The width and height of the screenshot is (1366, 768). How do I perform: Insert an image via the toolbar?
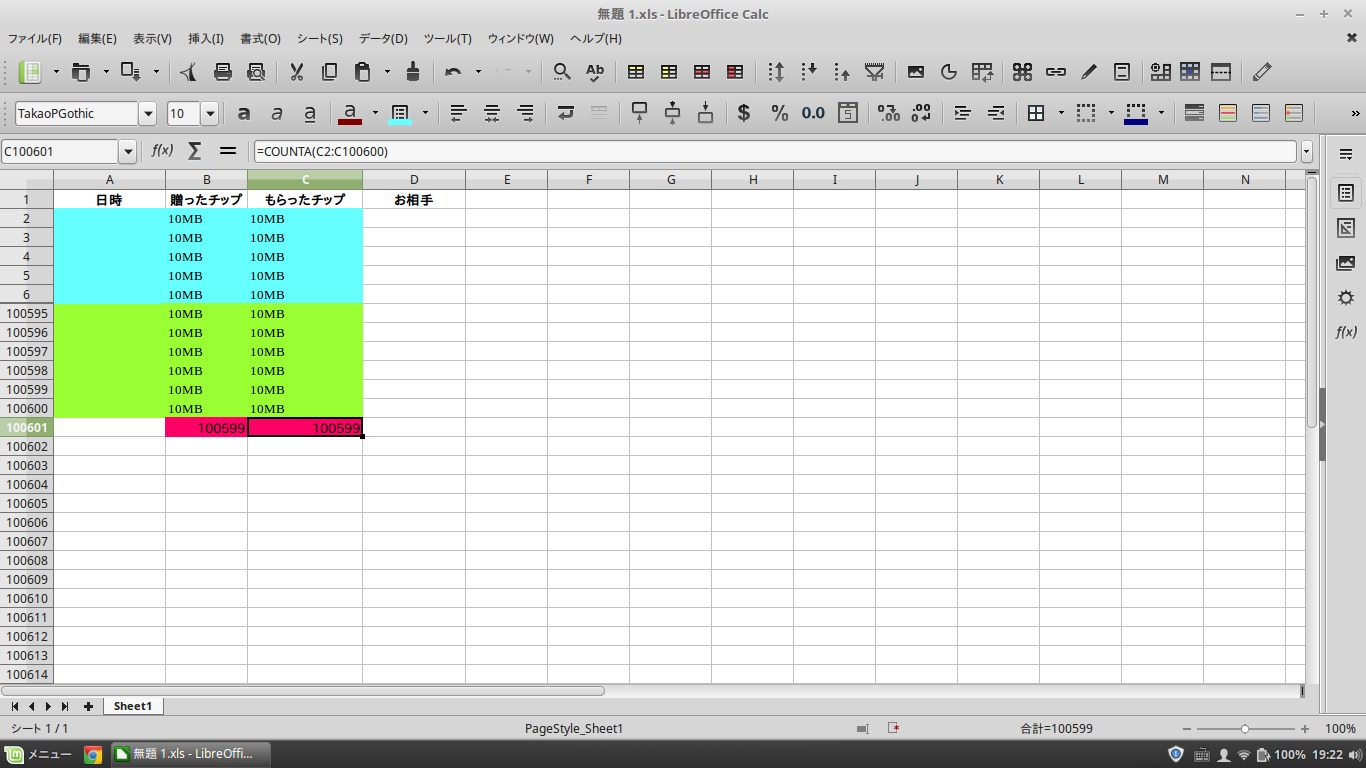[916, 72]
